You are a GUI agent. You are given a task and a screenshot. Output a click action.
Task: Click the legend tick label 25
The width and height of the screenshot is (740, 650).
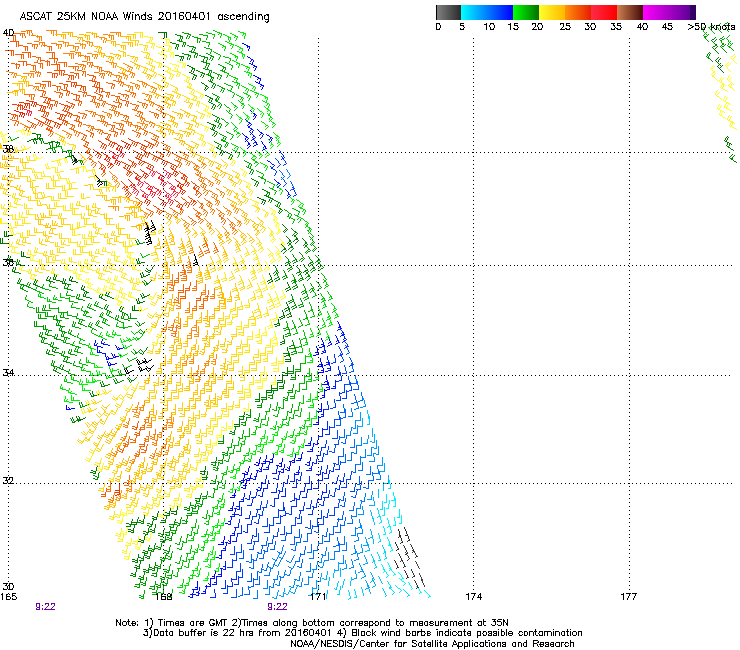(565, 27)
